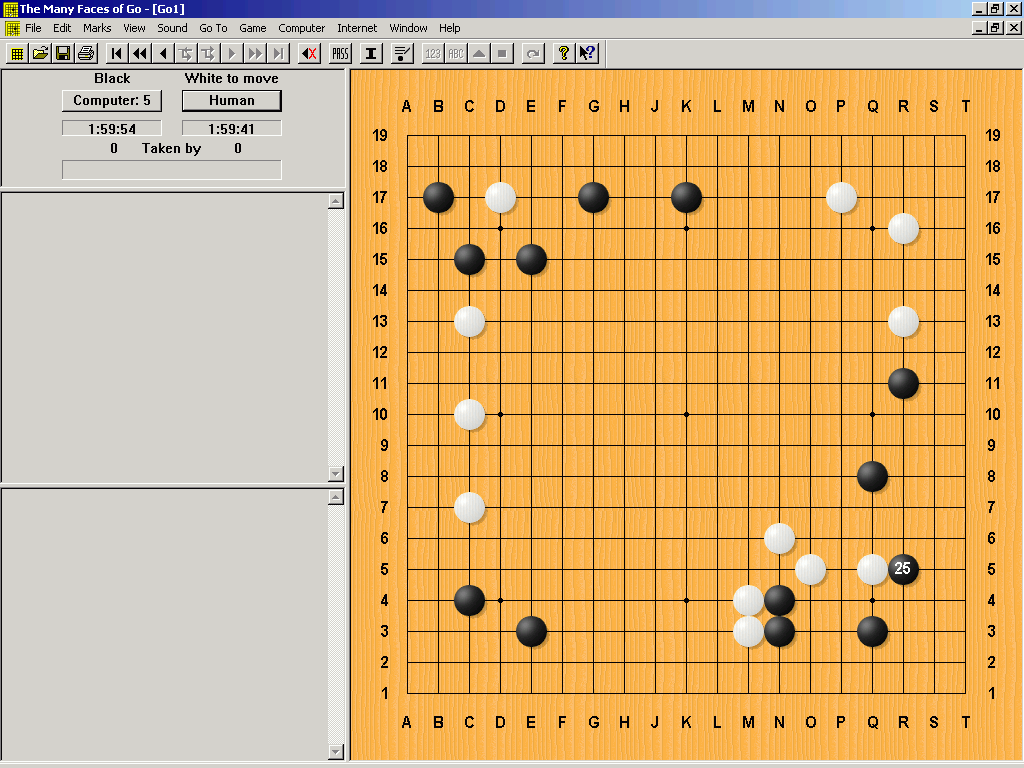The image size is (1024, 768).
Task: Open the Marks menu
Action: click(97, 28)
